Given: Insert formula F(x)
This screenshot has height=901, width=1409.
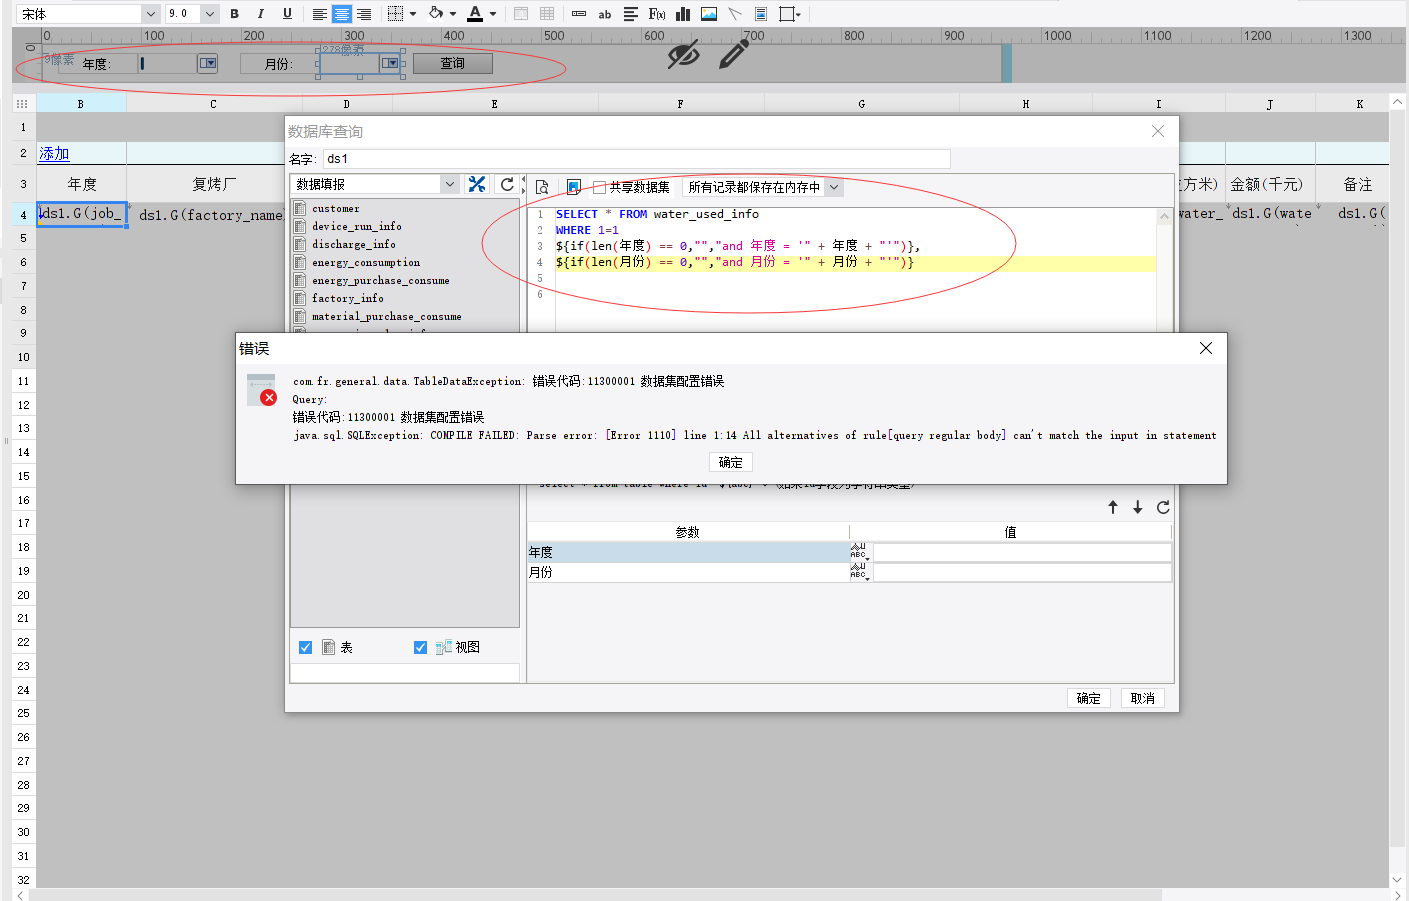Looking at the screenshot, I should pyautogui.click(x=657, y=14).
